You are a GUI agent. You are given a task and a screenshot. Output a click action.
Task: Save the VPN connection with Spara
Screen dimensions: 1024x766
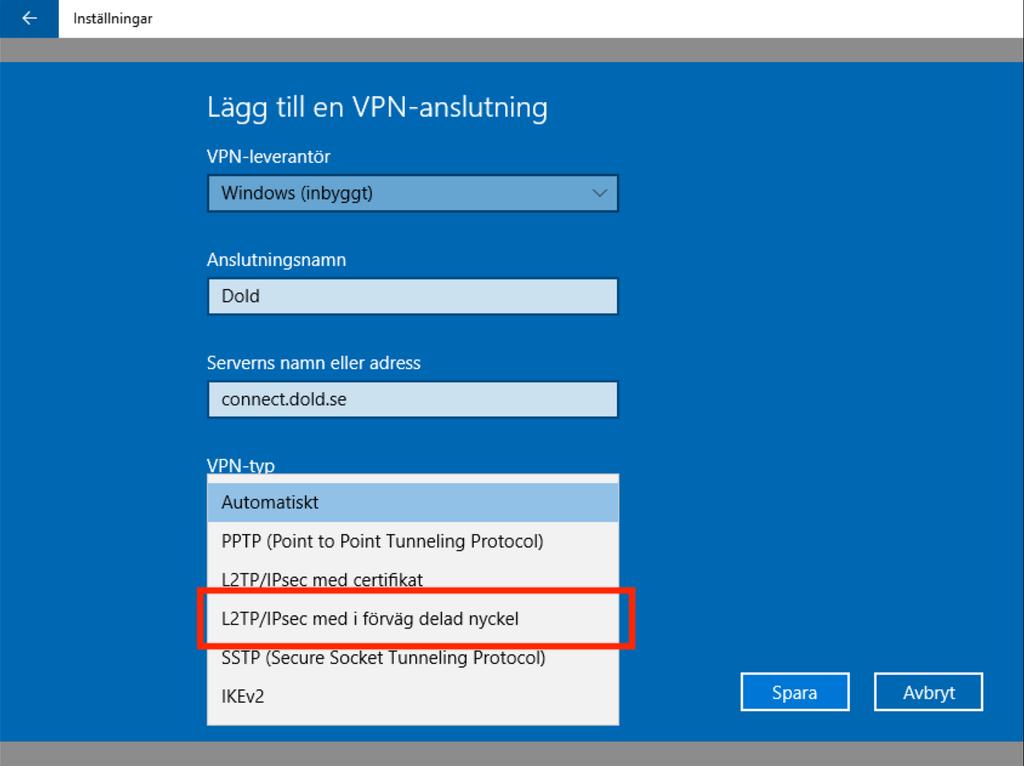click(795, 692)
